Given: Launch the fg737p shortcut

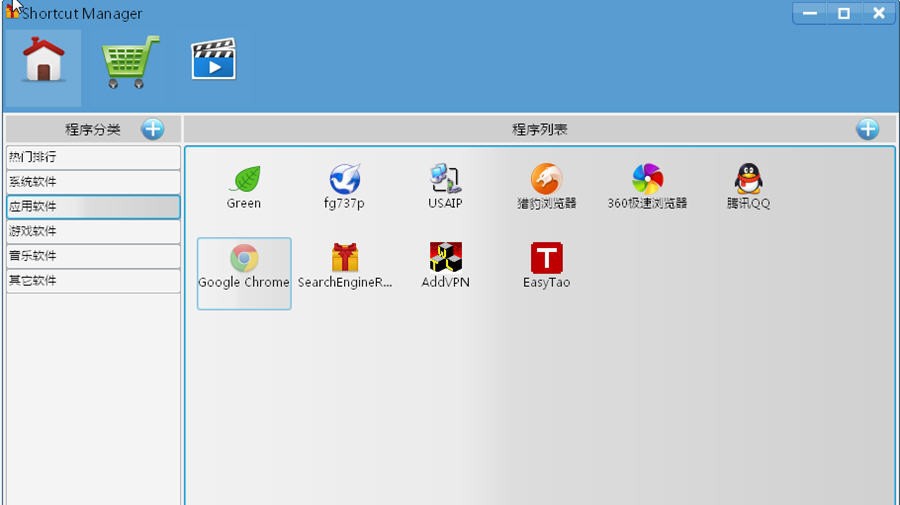Looking at the screenshot, I should (344, 187).
